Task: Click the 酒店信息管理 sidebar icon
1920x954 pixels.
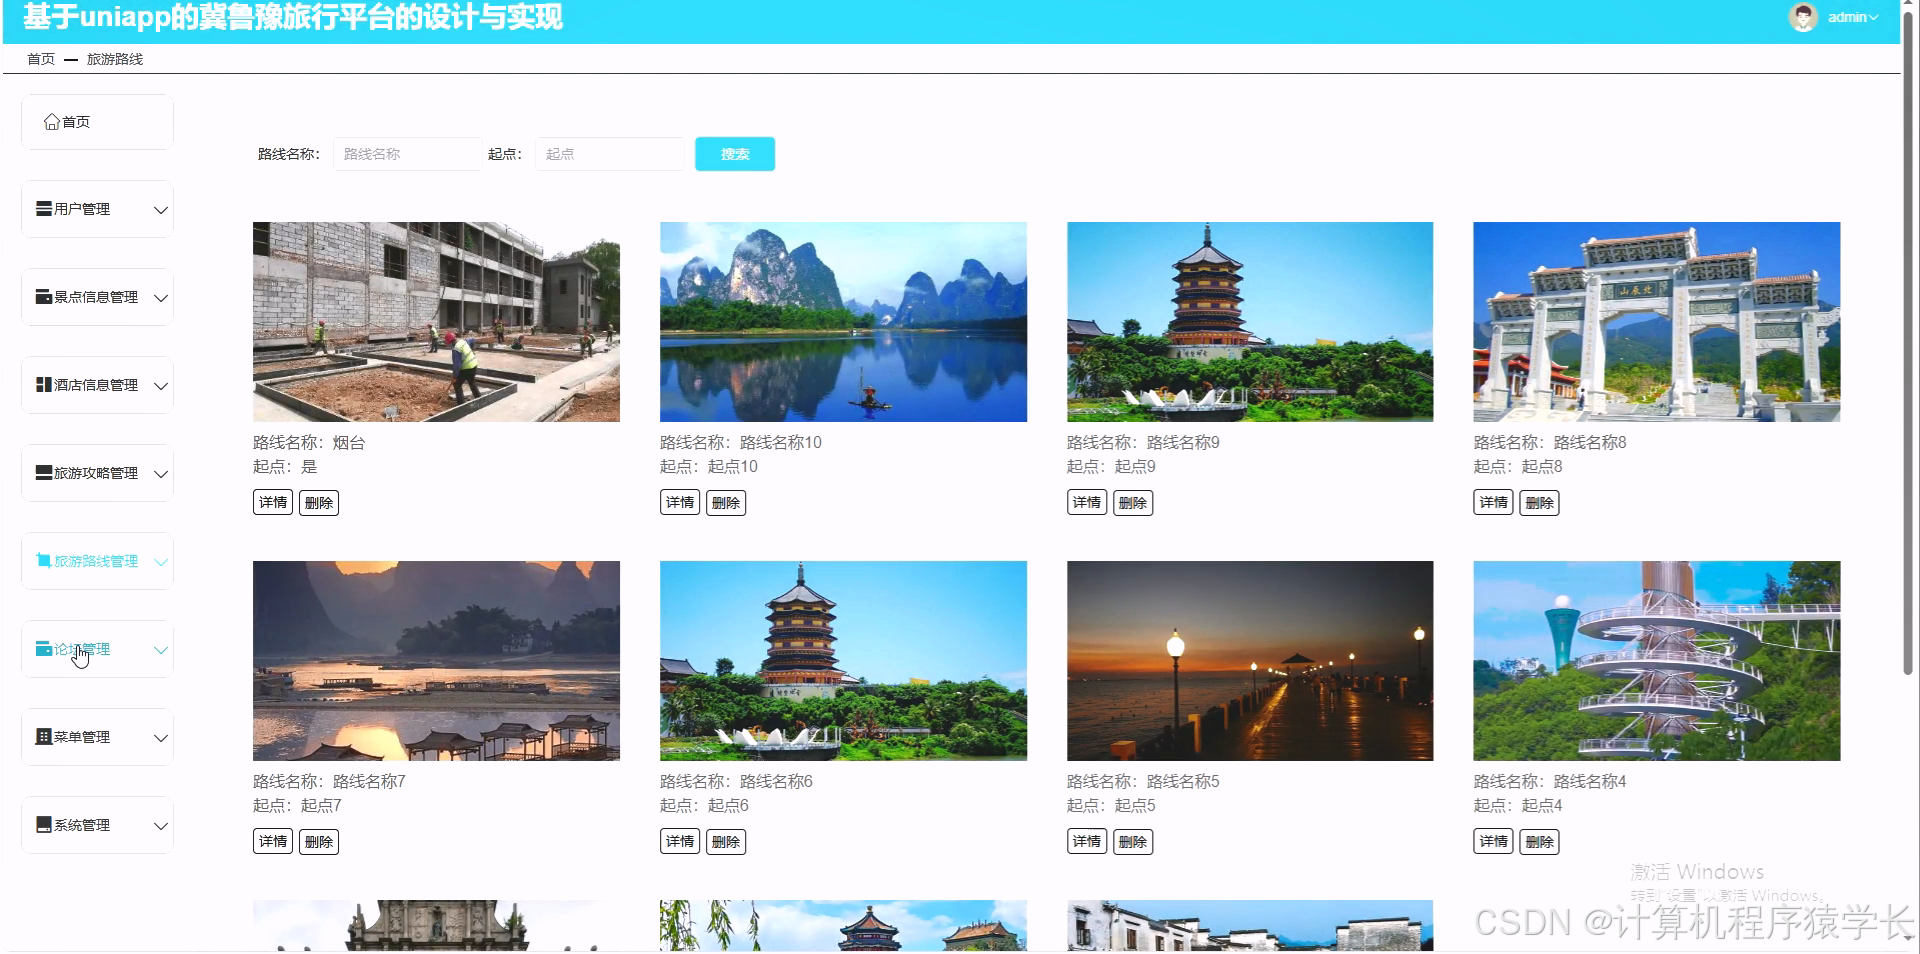Action: (x=44, y=385)
